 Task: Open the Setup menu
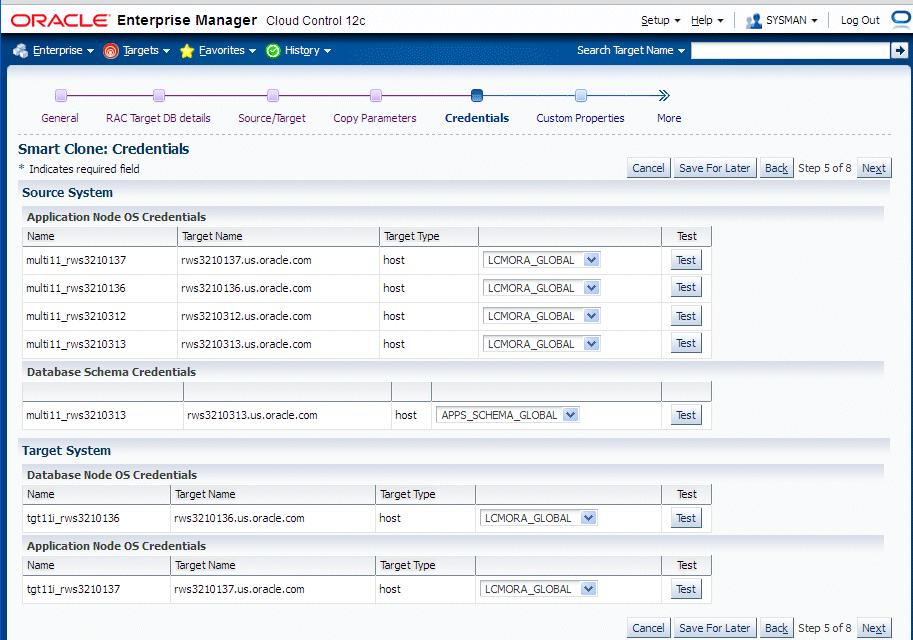(x=660, y=20)
